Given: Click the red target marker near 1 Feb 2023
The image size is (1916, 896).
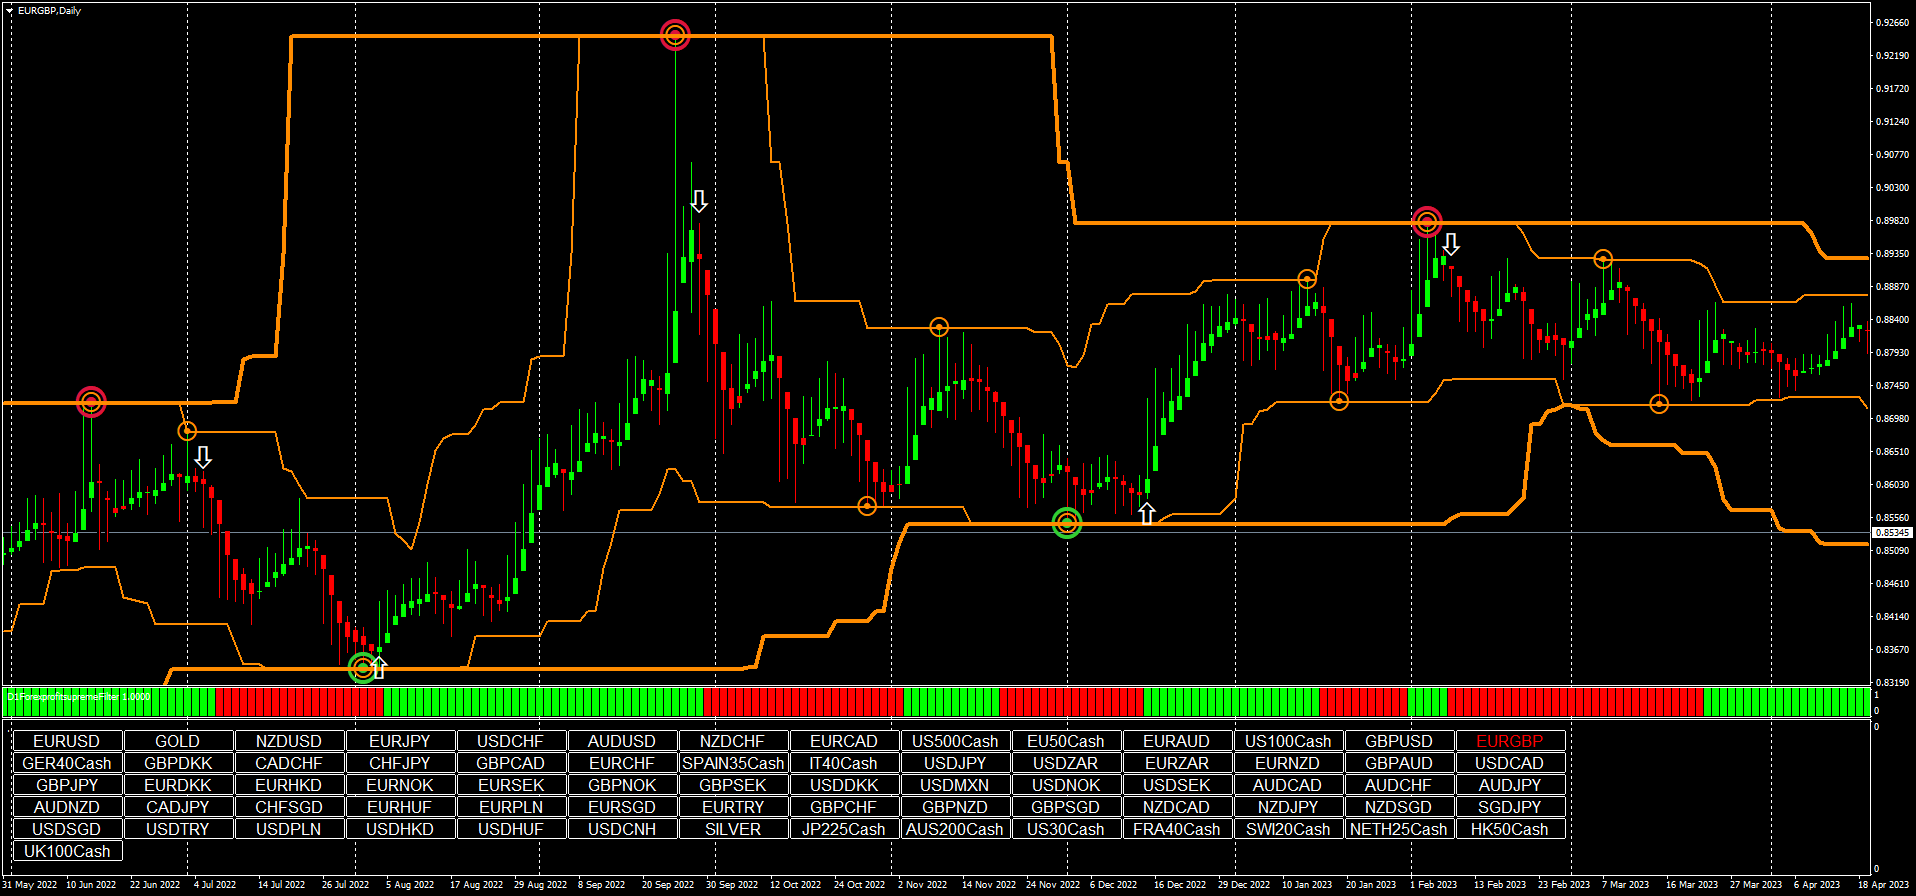Looking at the screenshot, I should pyautogui.click(x=1427, y=222).
